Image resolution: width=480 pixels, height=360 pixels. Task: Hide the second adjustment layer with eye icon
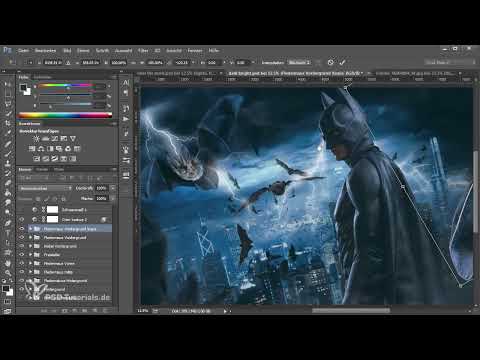[x=22, y=219]
